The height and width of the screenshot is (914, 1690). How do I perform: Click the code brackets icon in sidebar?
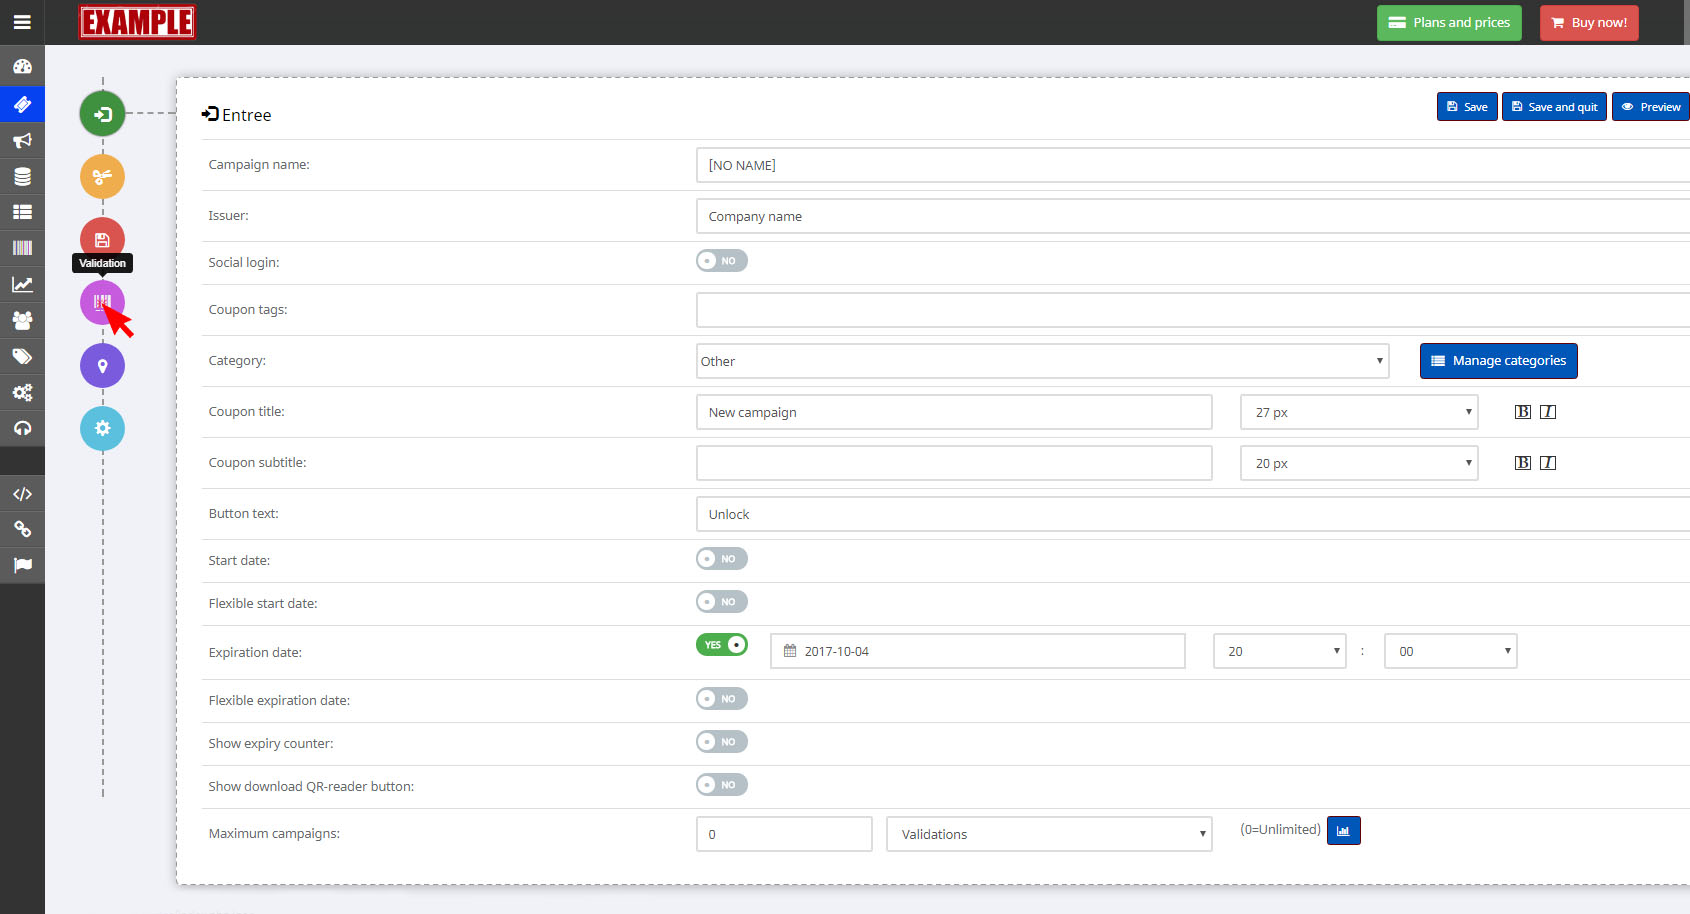pyautogui.click(x=22, y=494)
